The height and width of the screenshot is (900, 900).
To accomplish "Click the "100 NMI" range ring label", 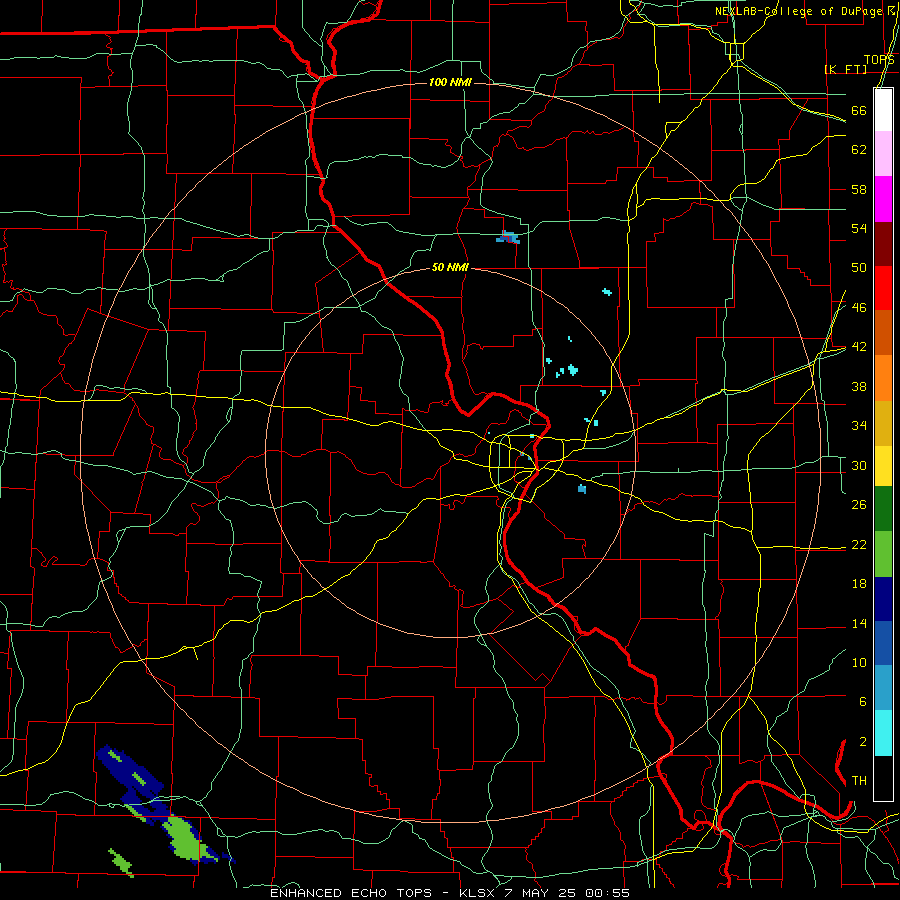I will pyautogui.click(x=450, y=83).
